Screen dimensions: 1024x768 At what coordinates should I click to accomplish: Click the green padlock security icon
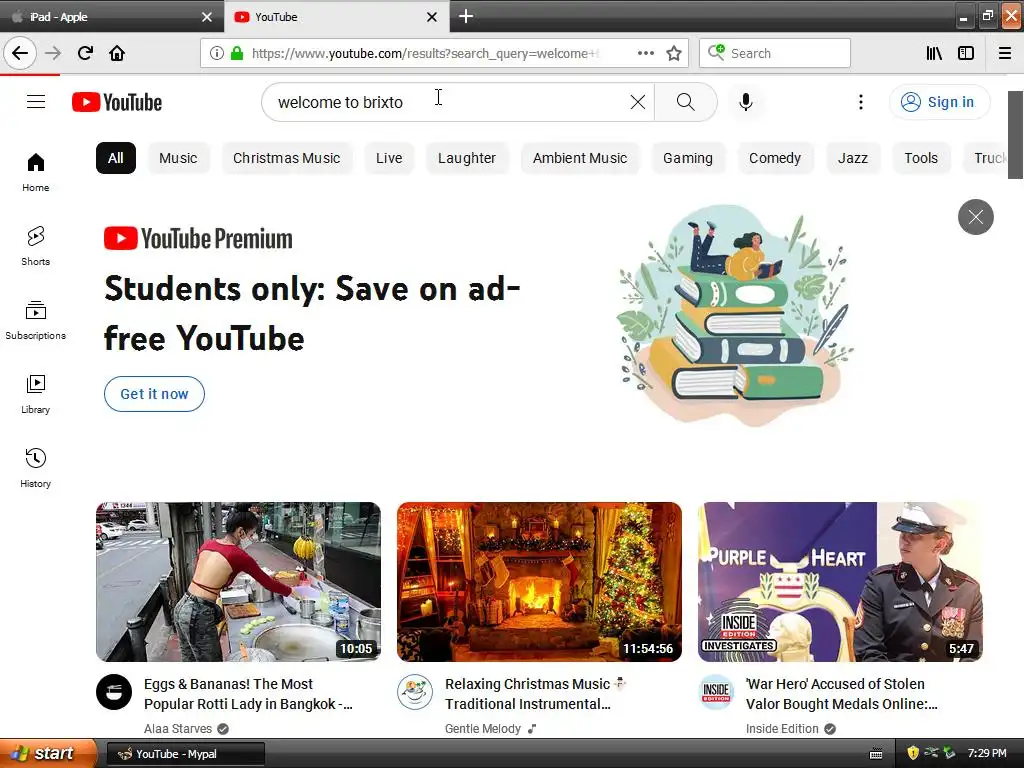tap(237, 54)
